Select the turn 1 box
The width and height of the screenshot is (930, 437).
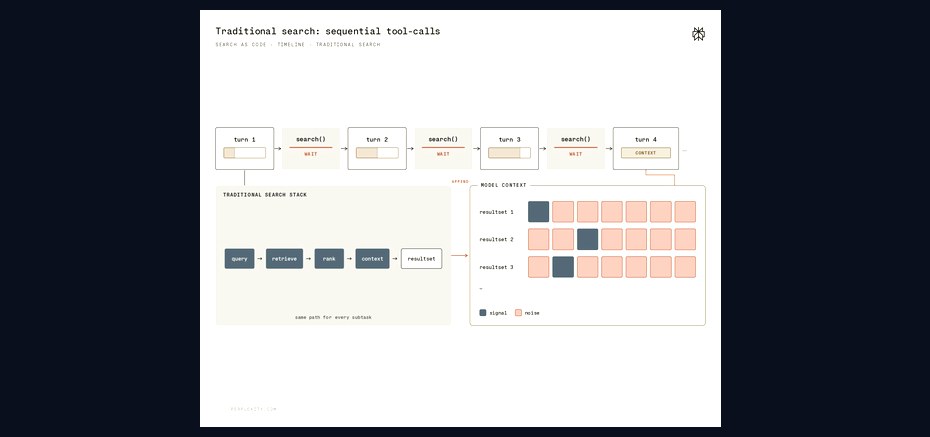point(244,149)
